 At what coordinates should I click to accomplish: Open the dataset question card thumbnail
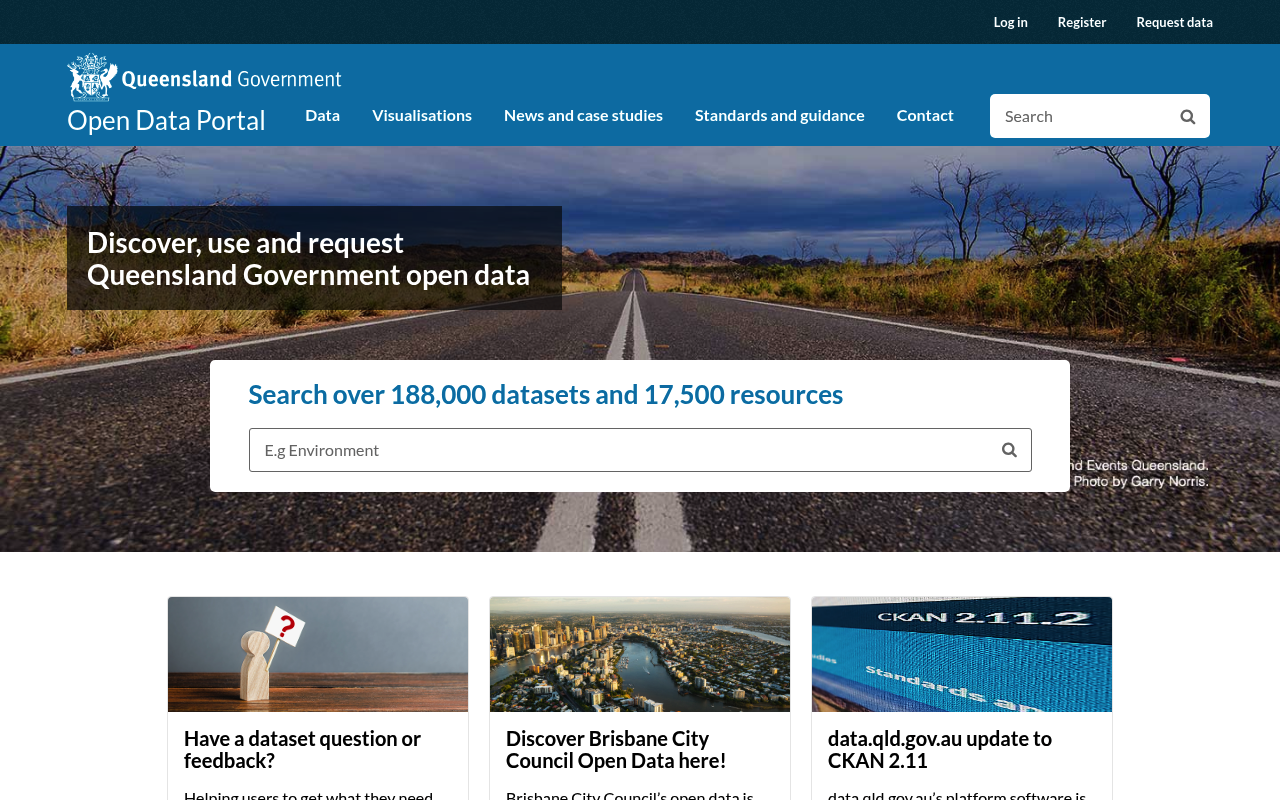[318, 654]
